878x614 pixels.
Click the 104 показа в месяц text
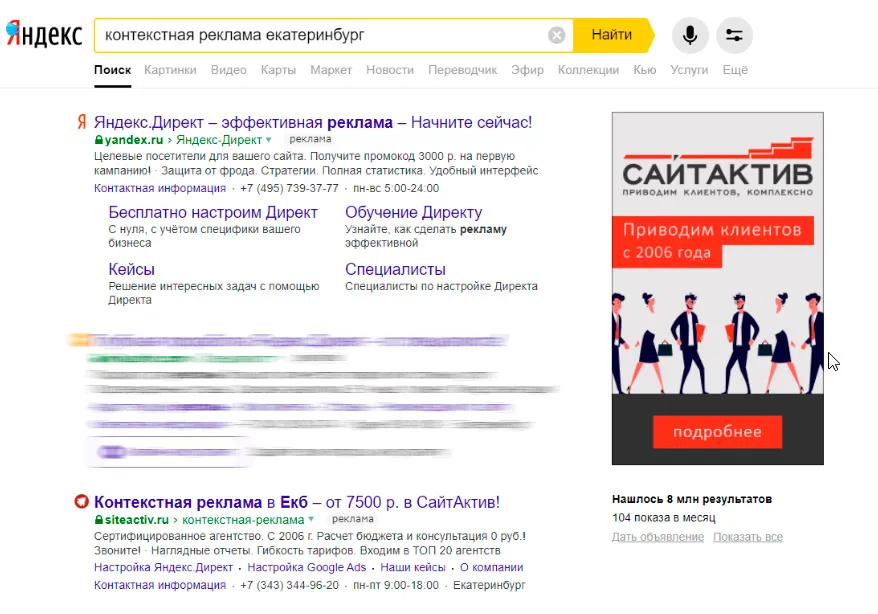(x=664, y=517)
